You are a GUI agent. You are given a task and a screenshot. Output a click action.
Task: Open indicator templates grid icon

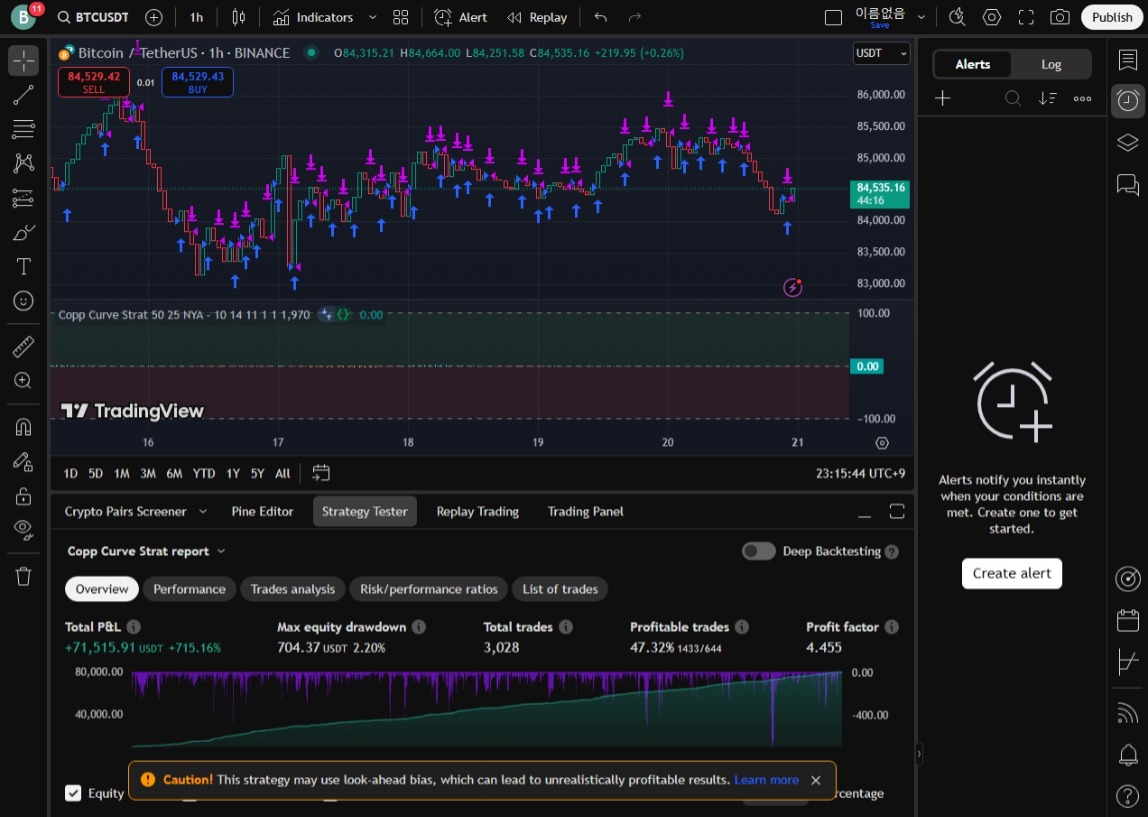[x=400, y=18]
